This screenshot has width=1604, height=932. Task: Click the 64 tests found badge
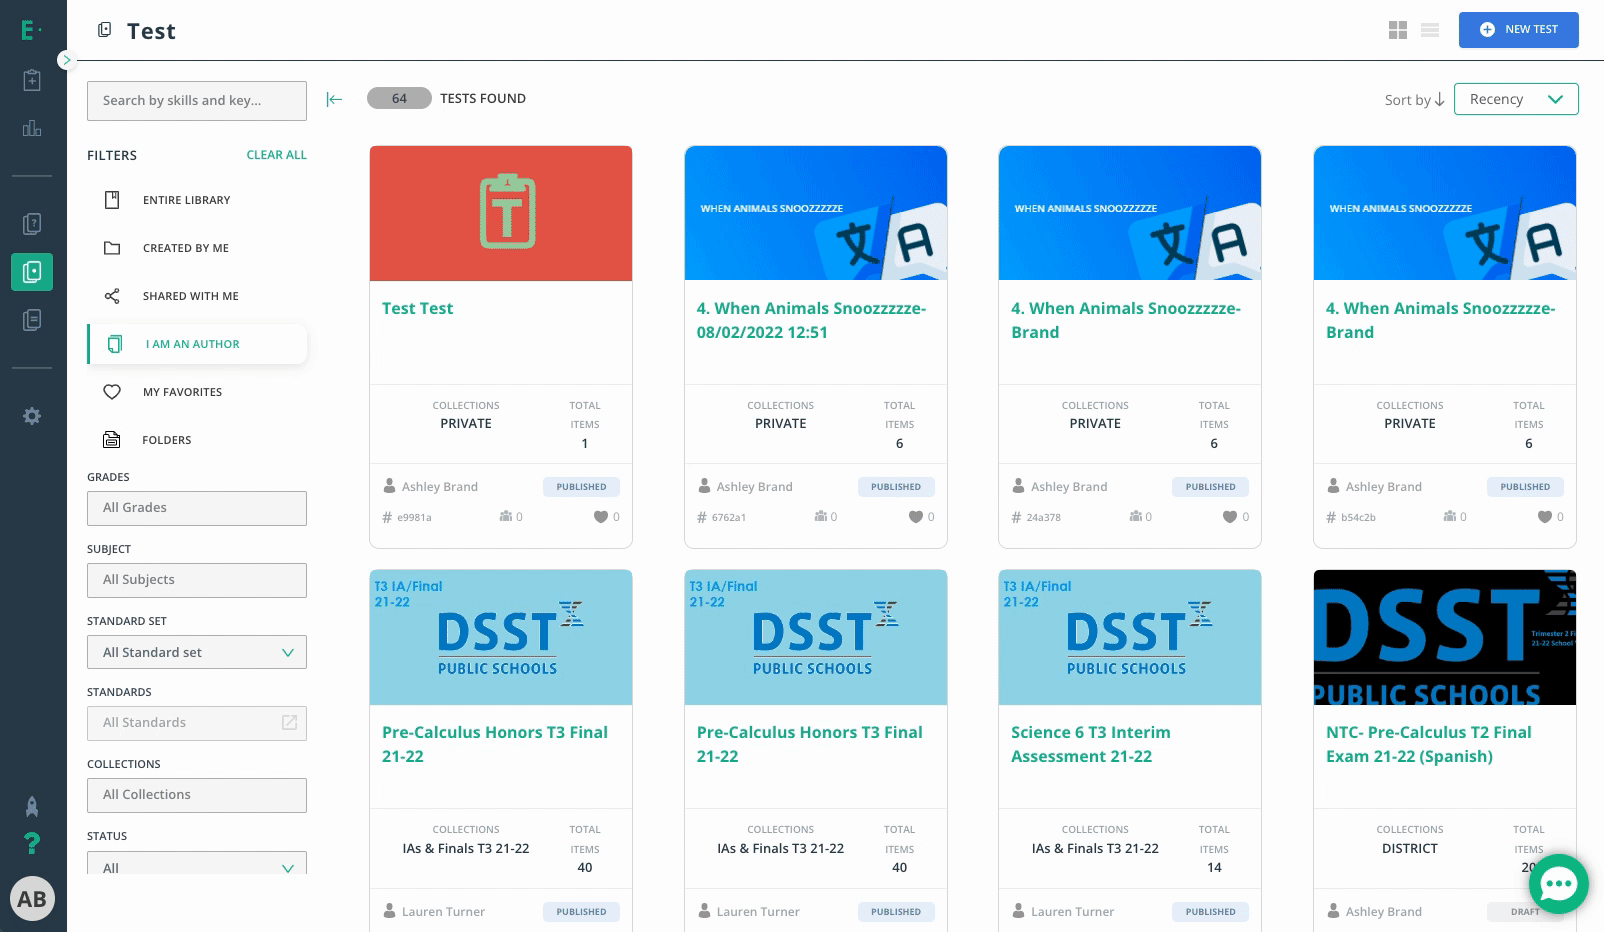point(399,98)
